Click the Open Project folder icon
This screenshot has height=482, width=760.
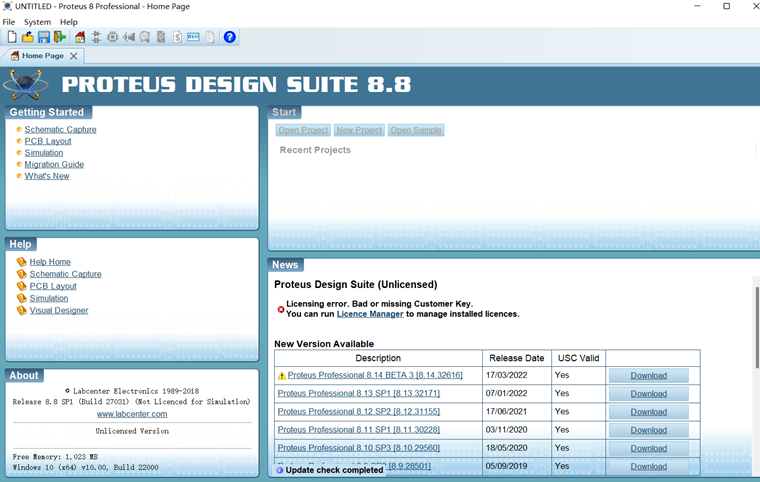click(x=28, y=37)
